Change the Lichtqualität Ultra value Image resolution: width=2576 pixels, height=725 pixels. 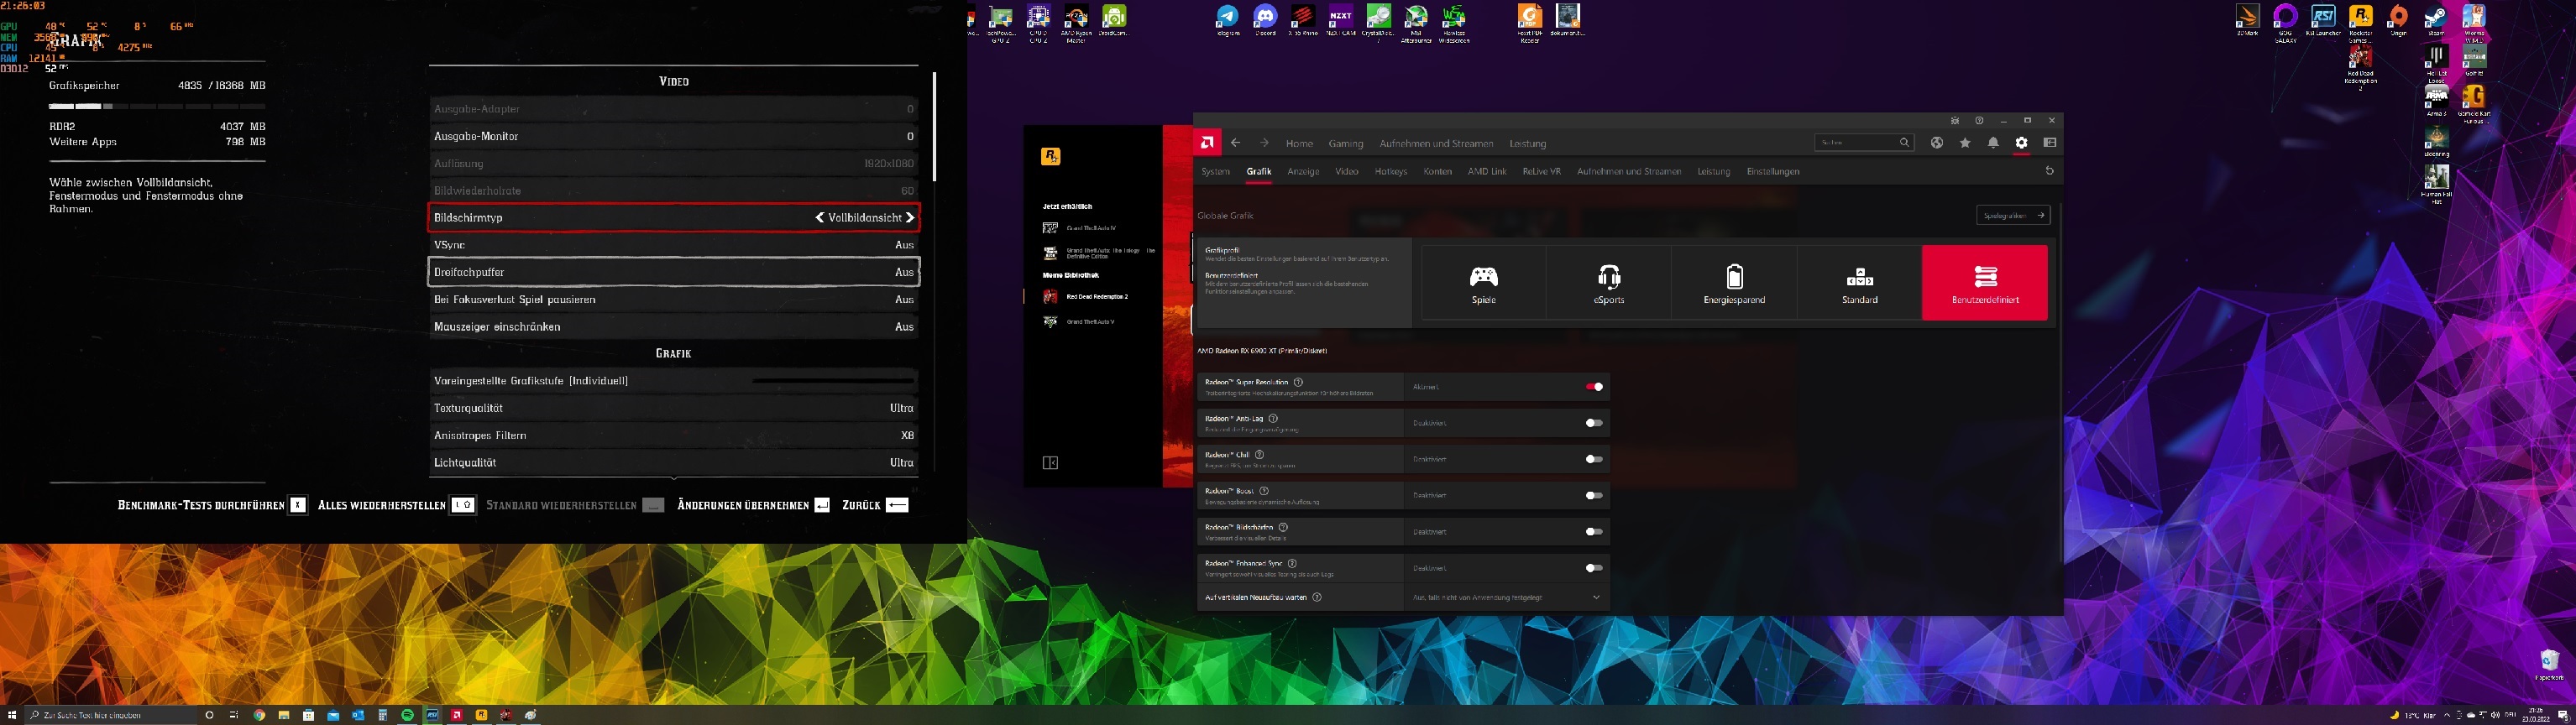point(901,462)
